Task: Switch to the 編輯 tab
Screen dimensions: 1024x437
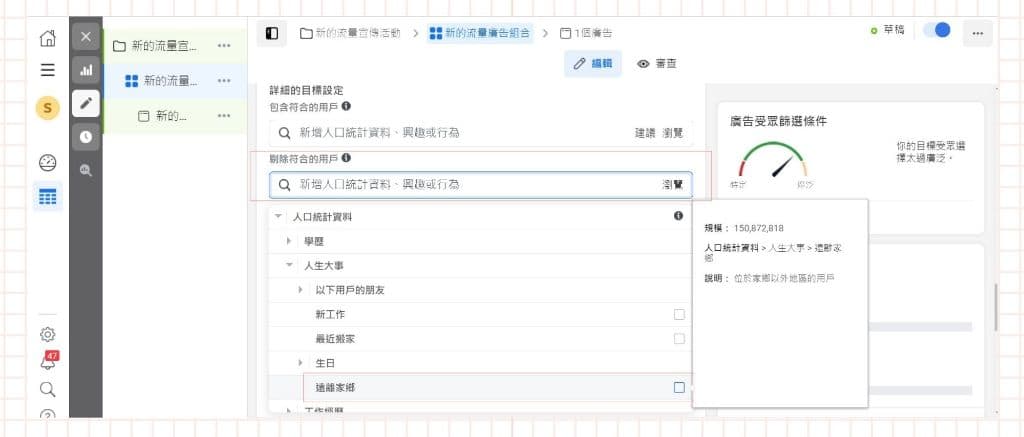Action: coord(593,63)
